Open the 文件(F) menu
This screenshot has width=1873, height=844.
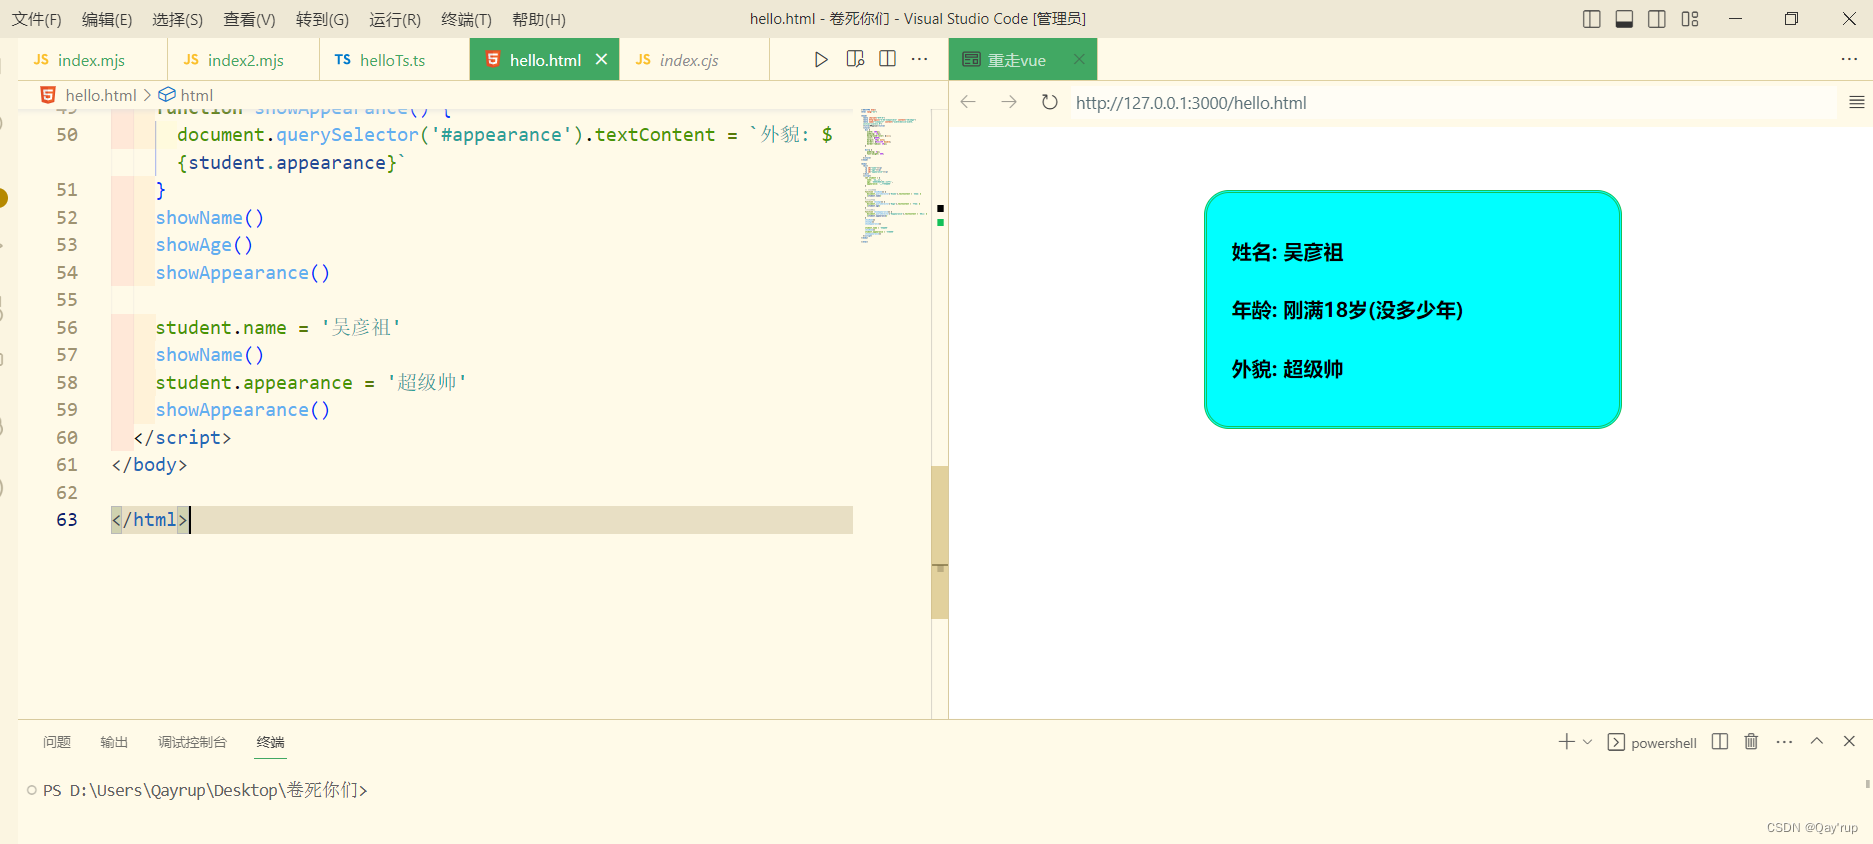tap(36, 19)
